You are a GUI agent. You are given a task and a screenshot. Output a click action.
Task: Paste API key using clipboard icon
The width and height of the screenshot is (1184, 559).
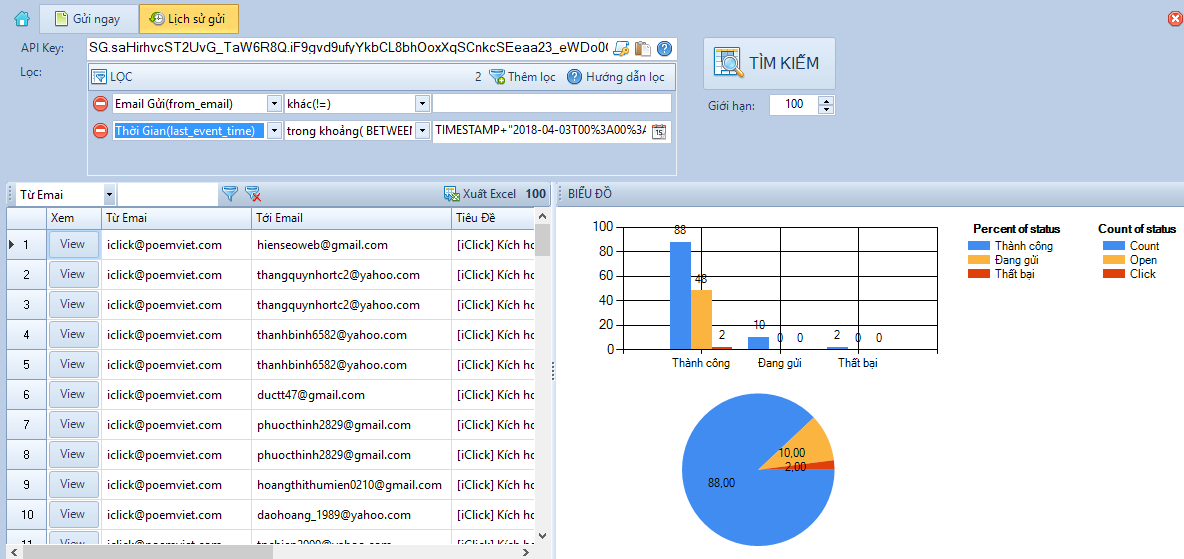(x=643, y=49)
